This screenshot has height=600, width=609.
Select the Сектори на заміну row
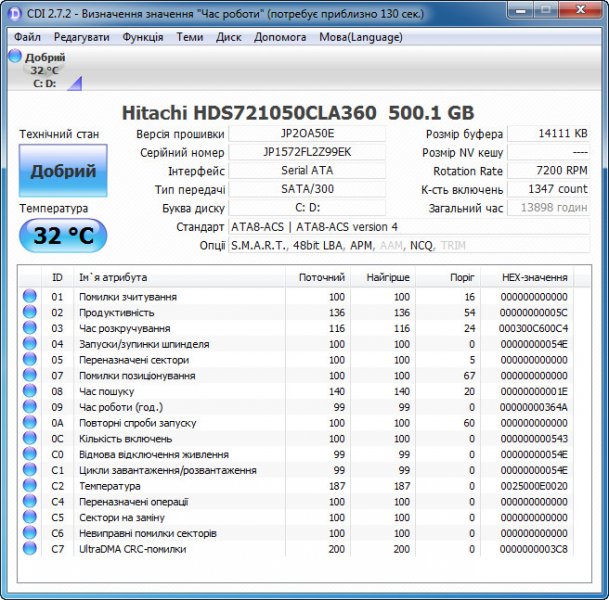point(295,517)
